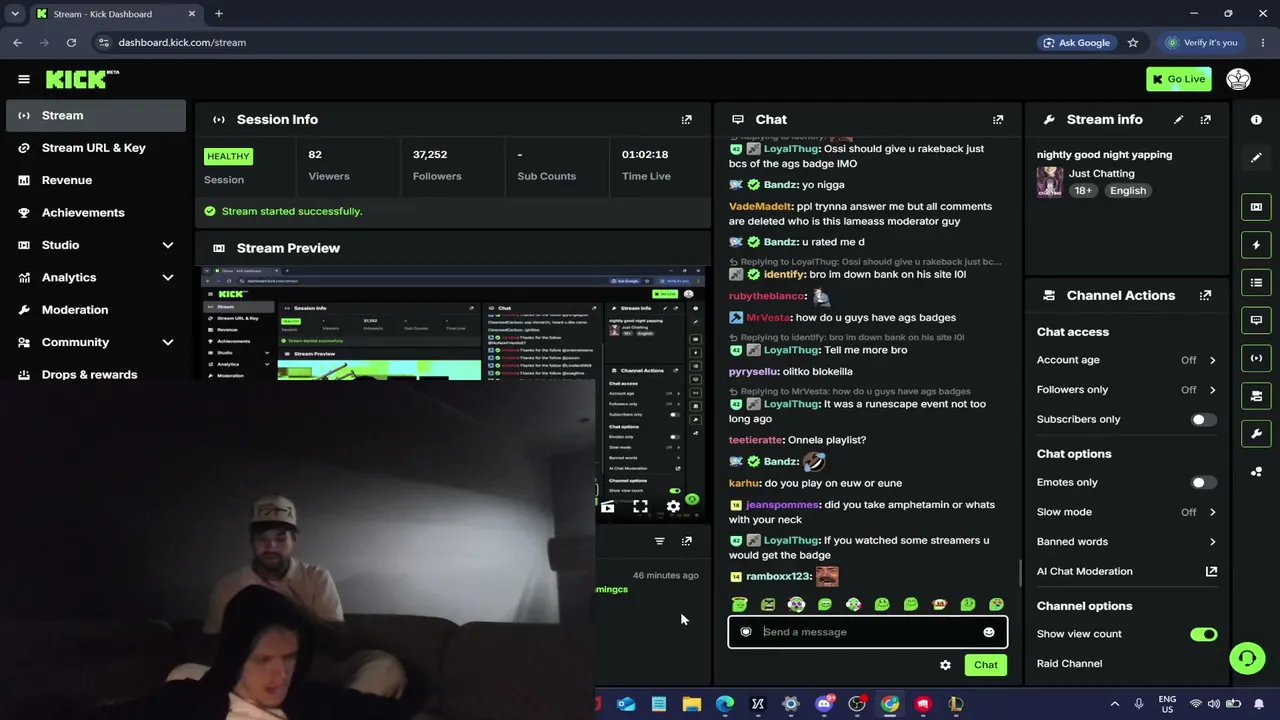The image size is (1280, 720).
Task: Reload the dashboard page
Action: click(x=71, y=43)
